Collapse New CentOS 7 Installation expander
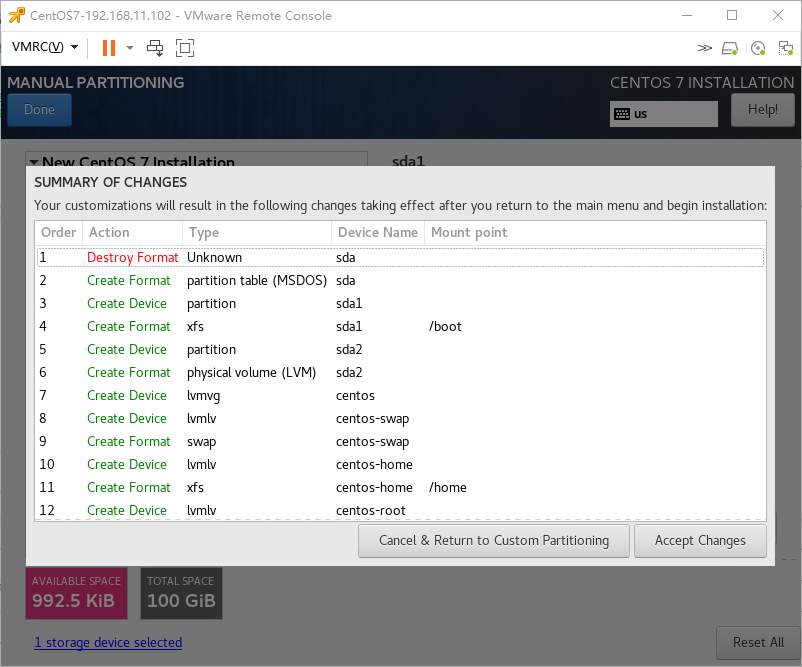 tap(34, 162)
